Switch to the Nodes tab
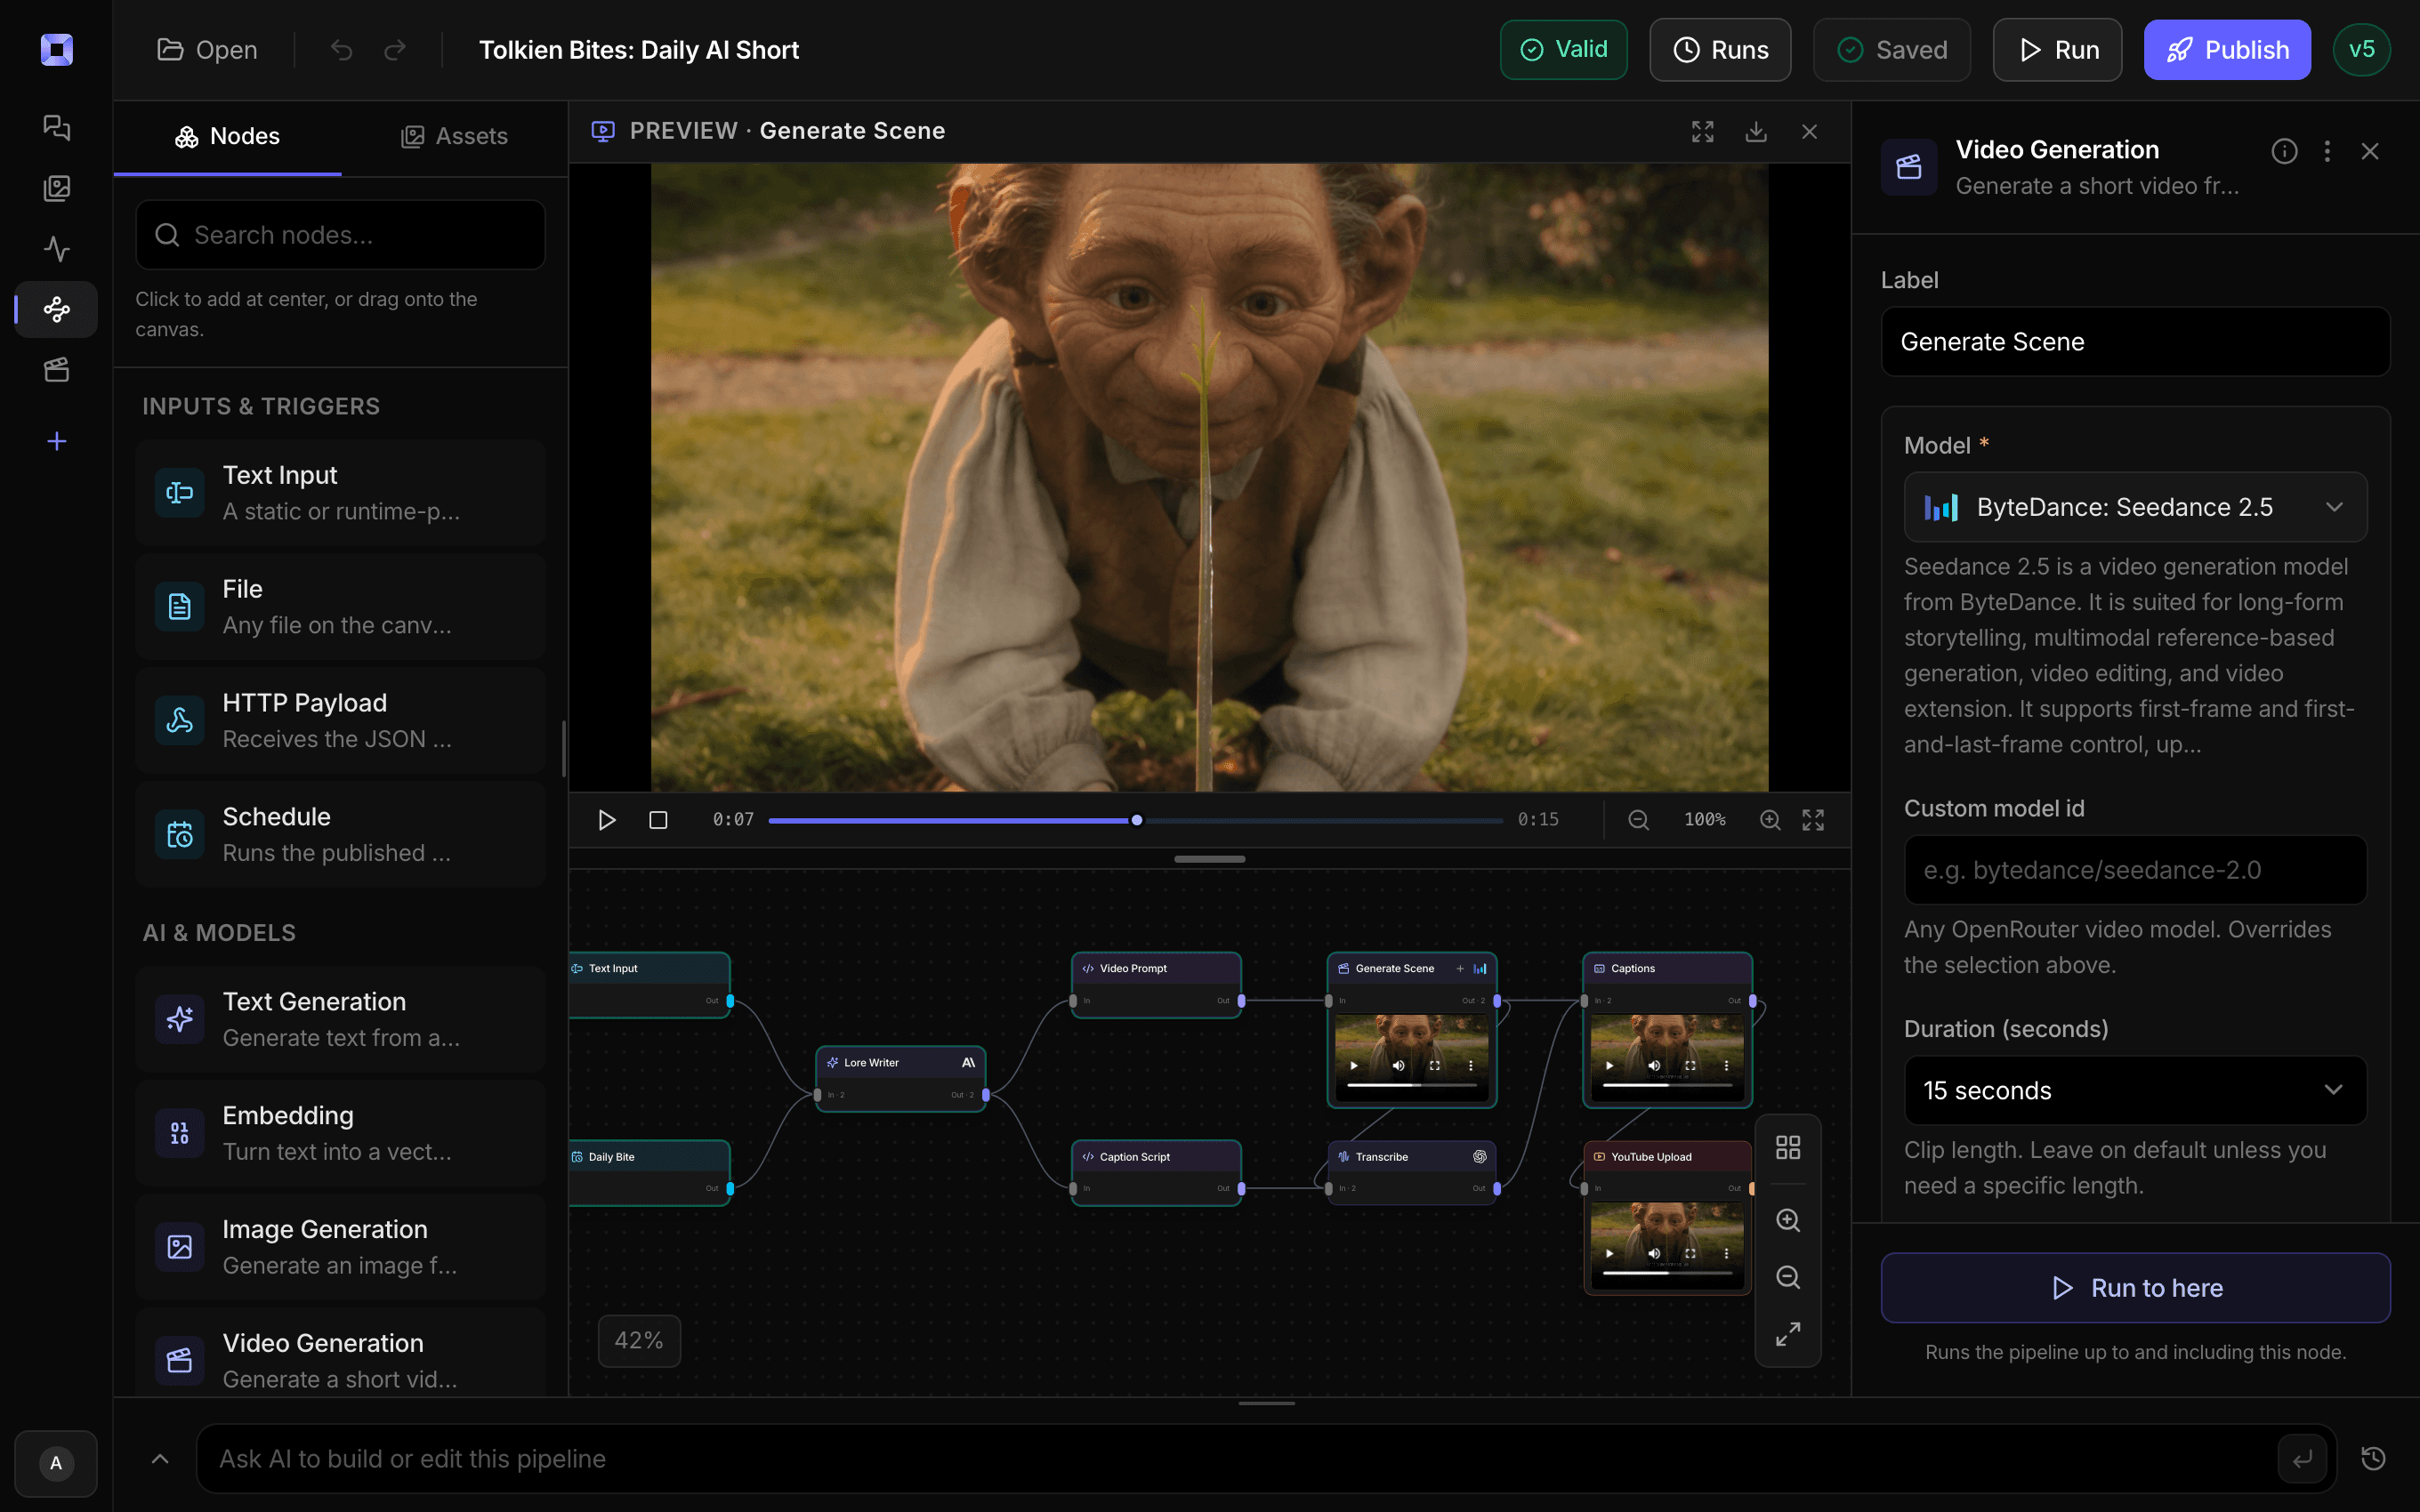The image size is (2420, 1512). (227, 136)
